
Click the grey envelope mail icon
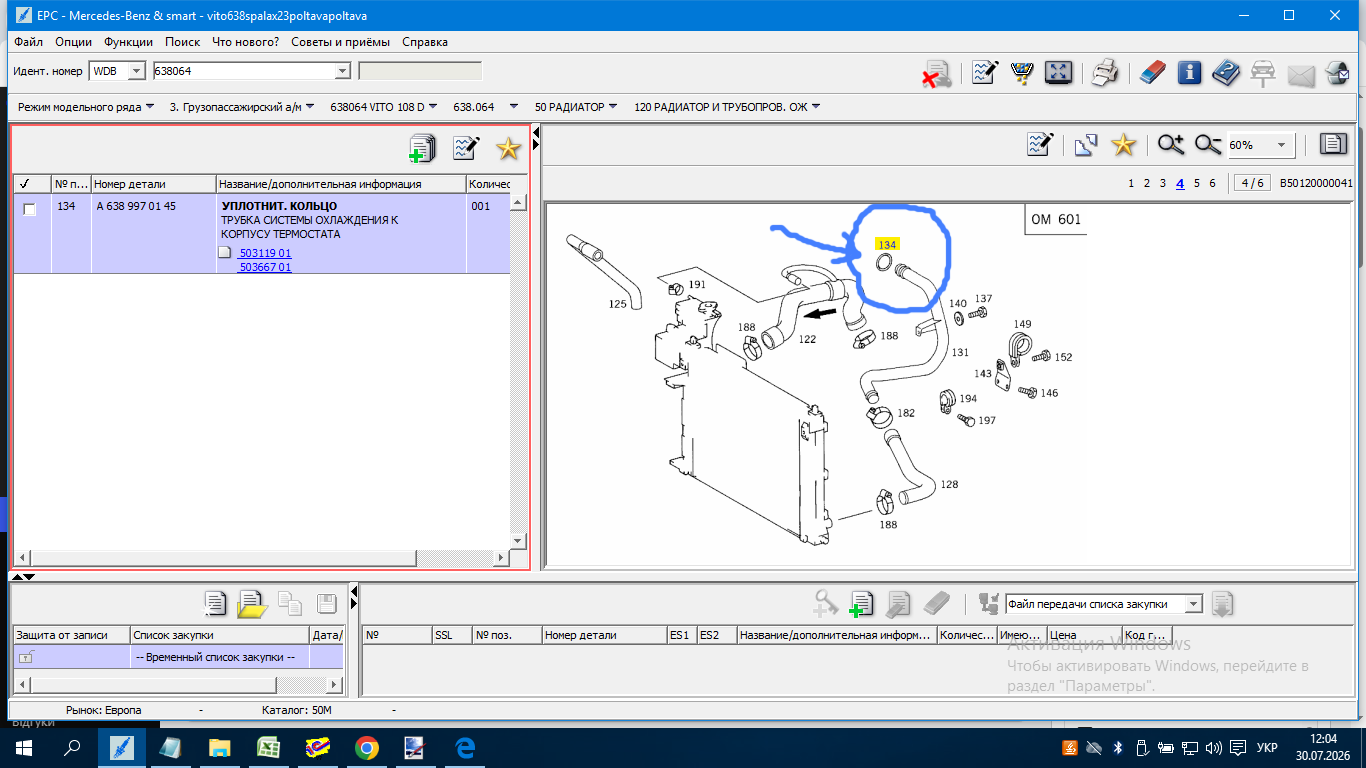click(x=1300, y=74)
